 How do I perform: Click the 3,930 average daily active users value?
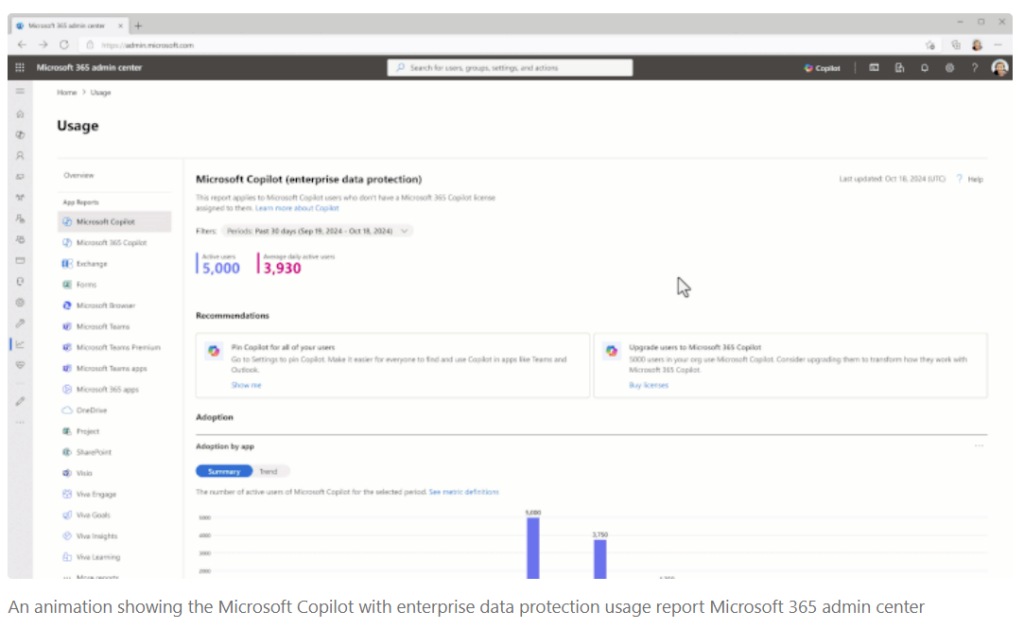pyautogui.click(x=282, y=268)
